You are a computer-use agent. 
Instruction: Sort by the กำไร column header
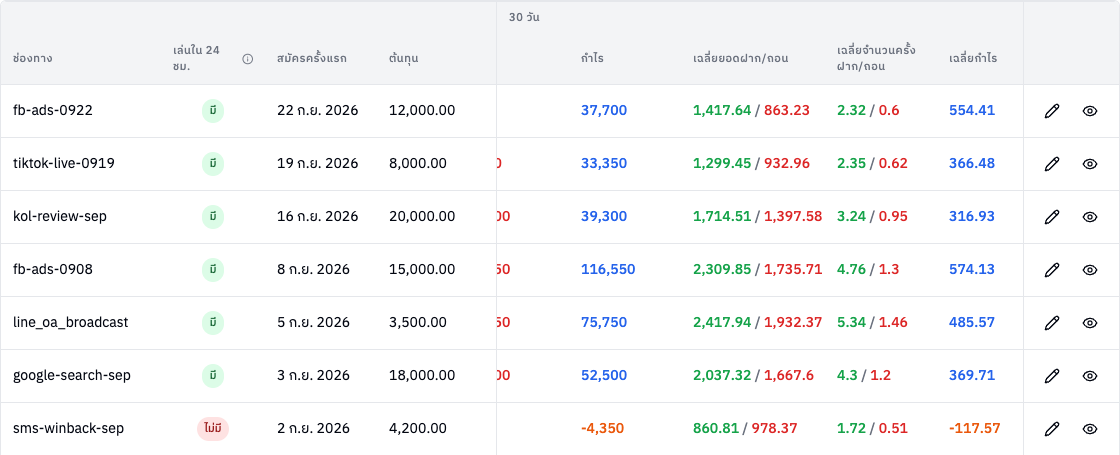click(592, 59)
